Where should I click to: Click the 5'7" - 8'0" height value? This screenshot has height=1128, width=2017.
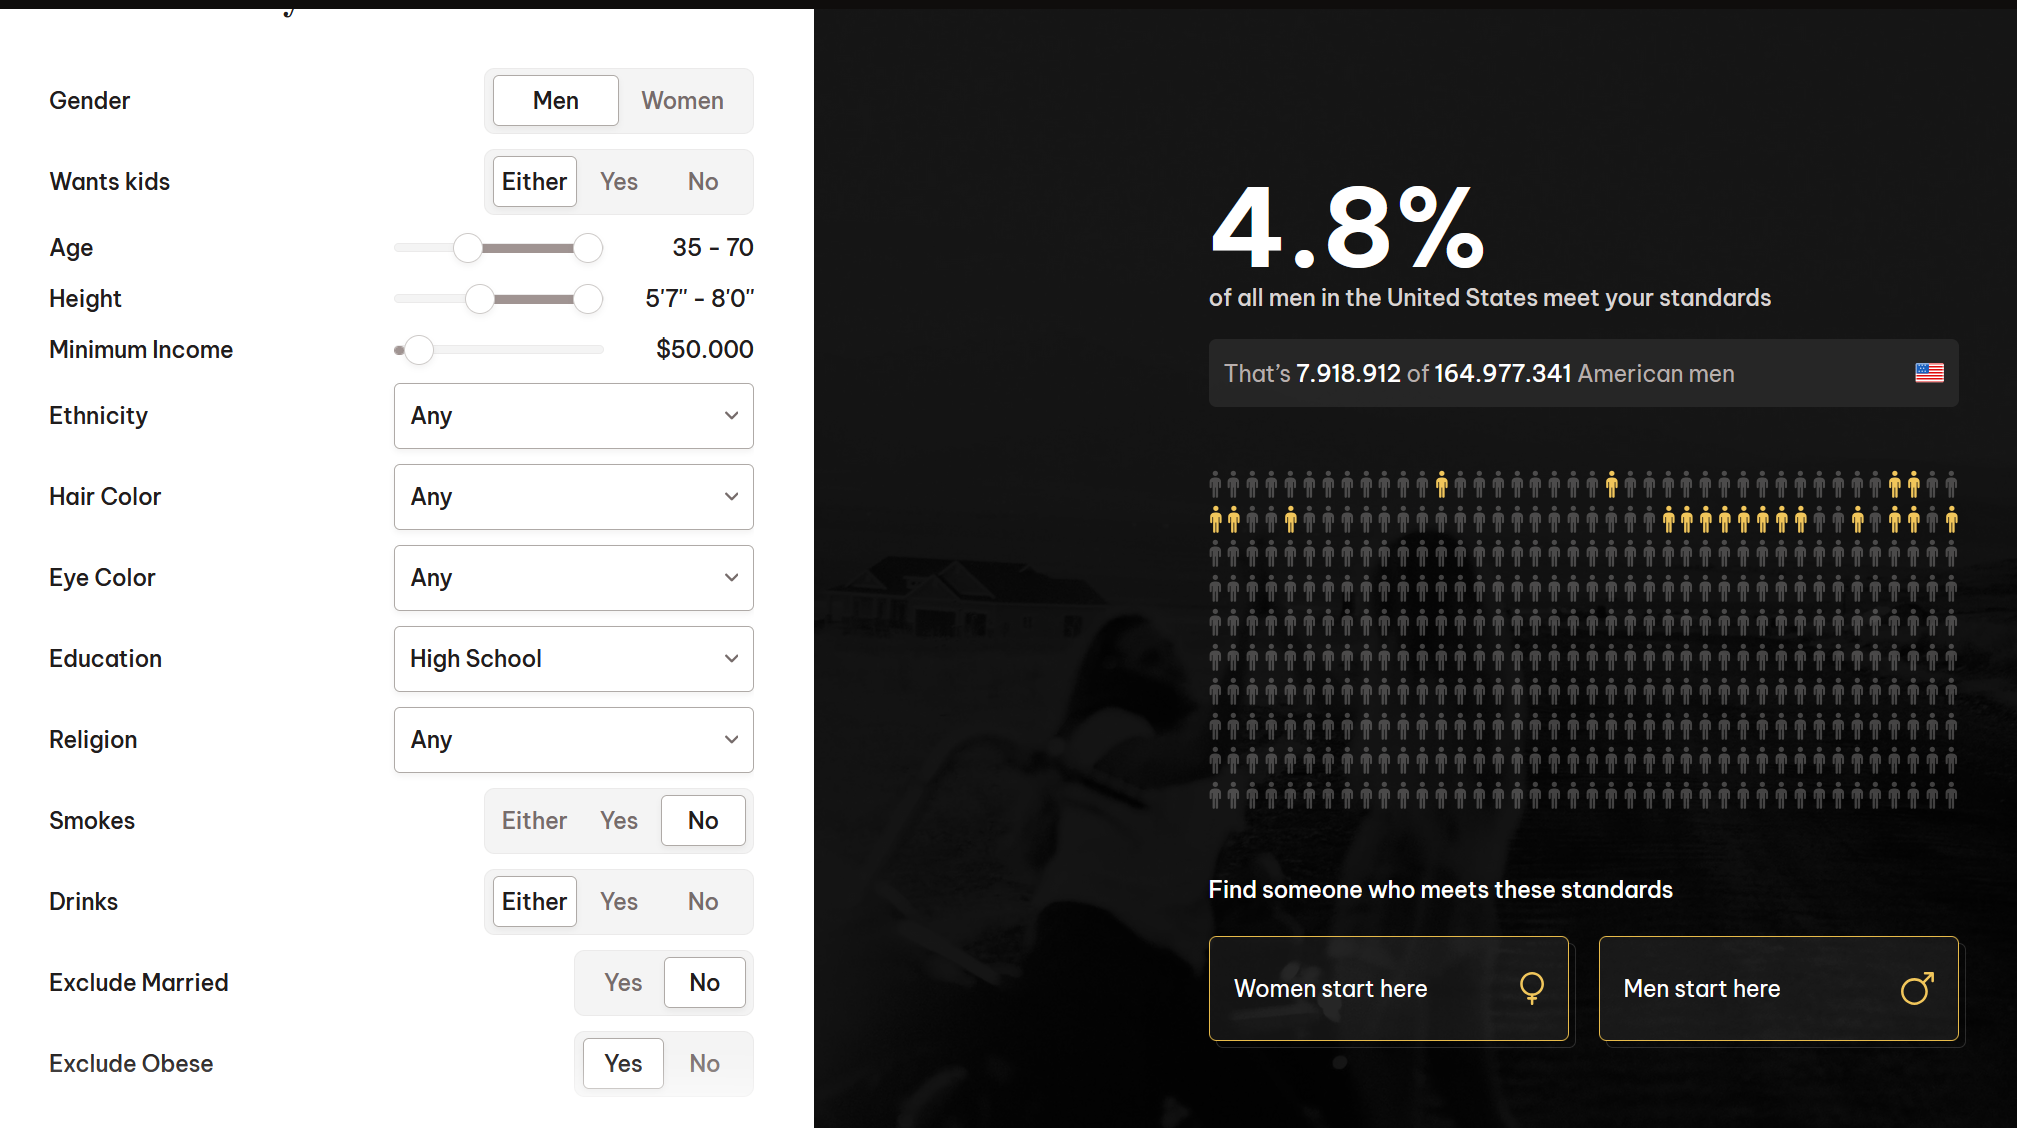700,299
